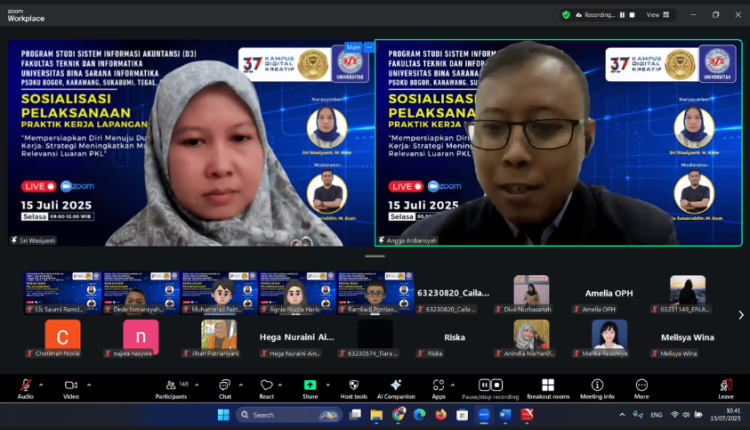This screenshot has height=430, width=750.
Task: Select Lis Saumi Ramd... participant thumbnail
Action: 63,293
